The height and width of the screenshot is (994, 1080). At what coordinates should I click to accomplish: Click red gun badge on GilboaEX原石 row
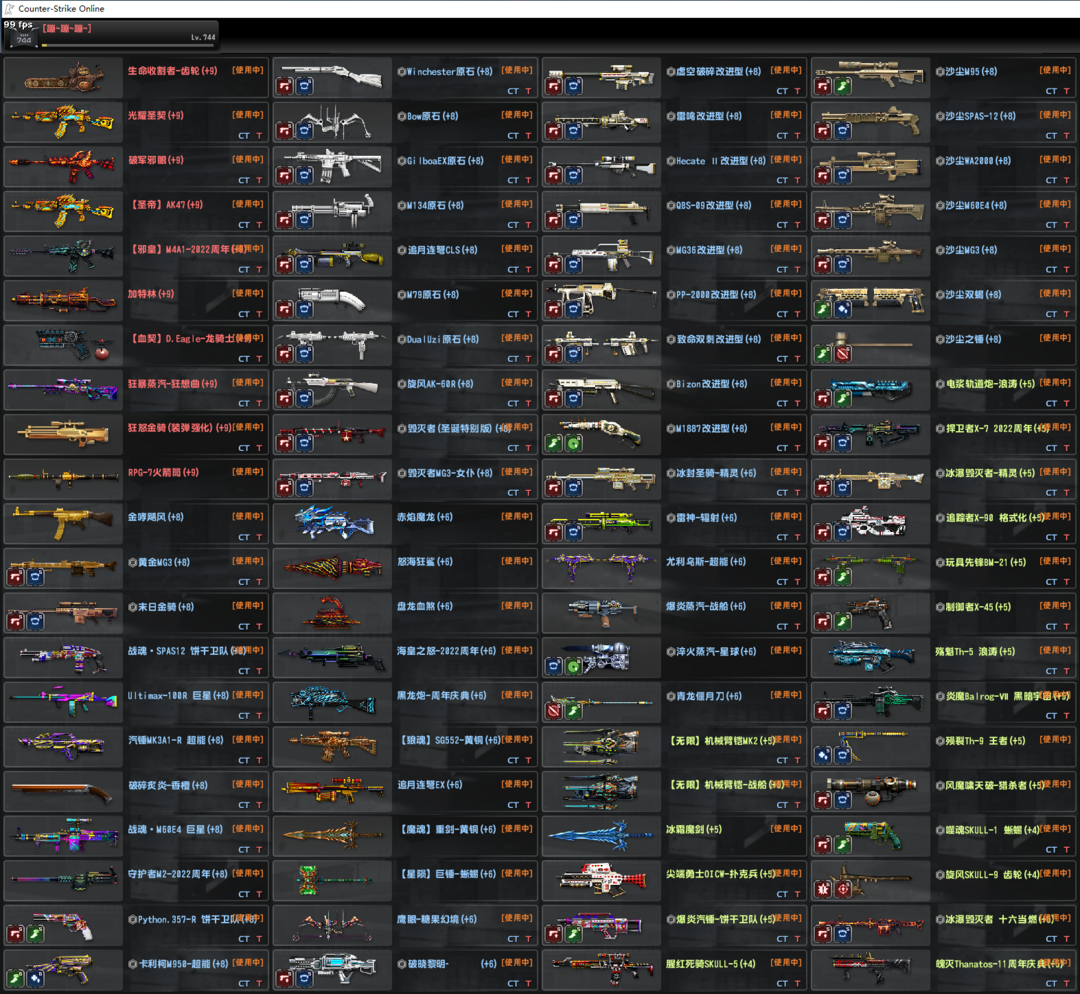285,176
